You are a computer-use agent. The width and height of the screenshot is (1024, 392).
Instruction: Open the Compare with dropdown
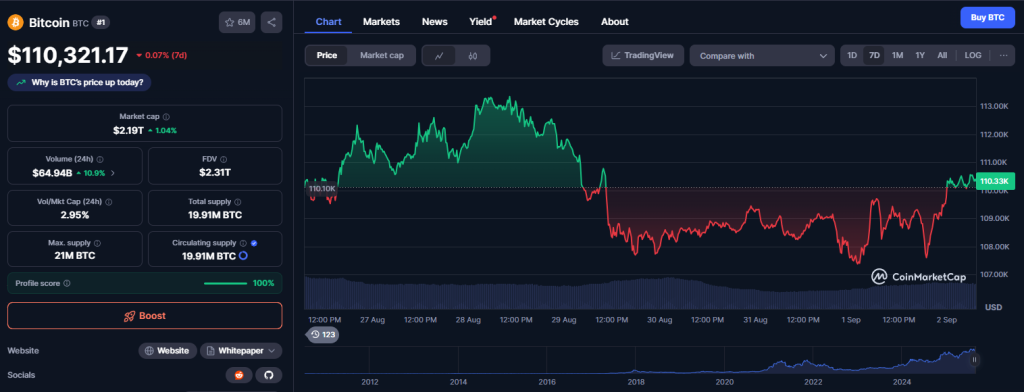pos(762,56)
